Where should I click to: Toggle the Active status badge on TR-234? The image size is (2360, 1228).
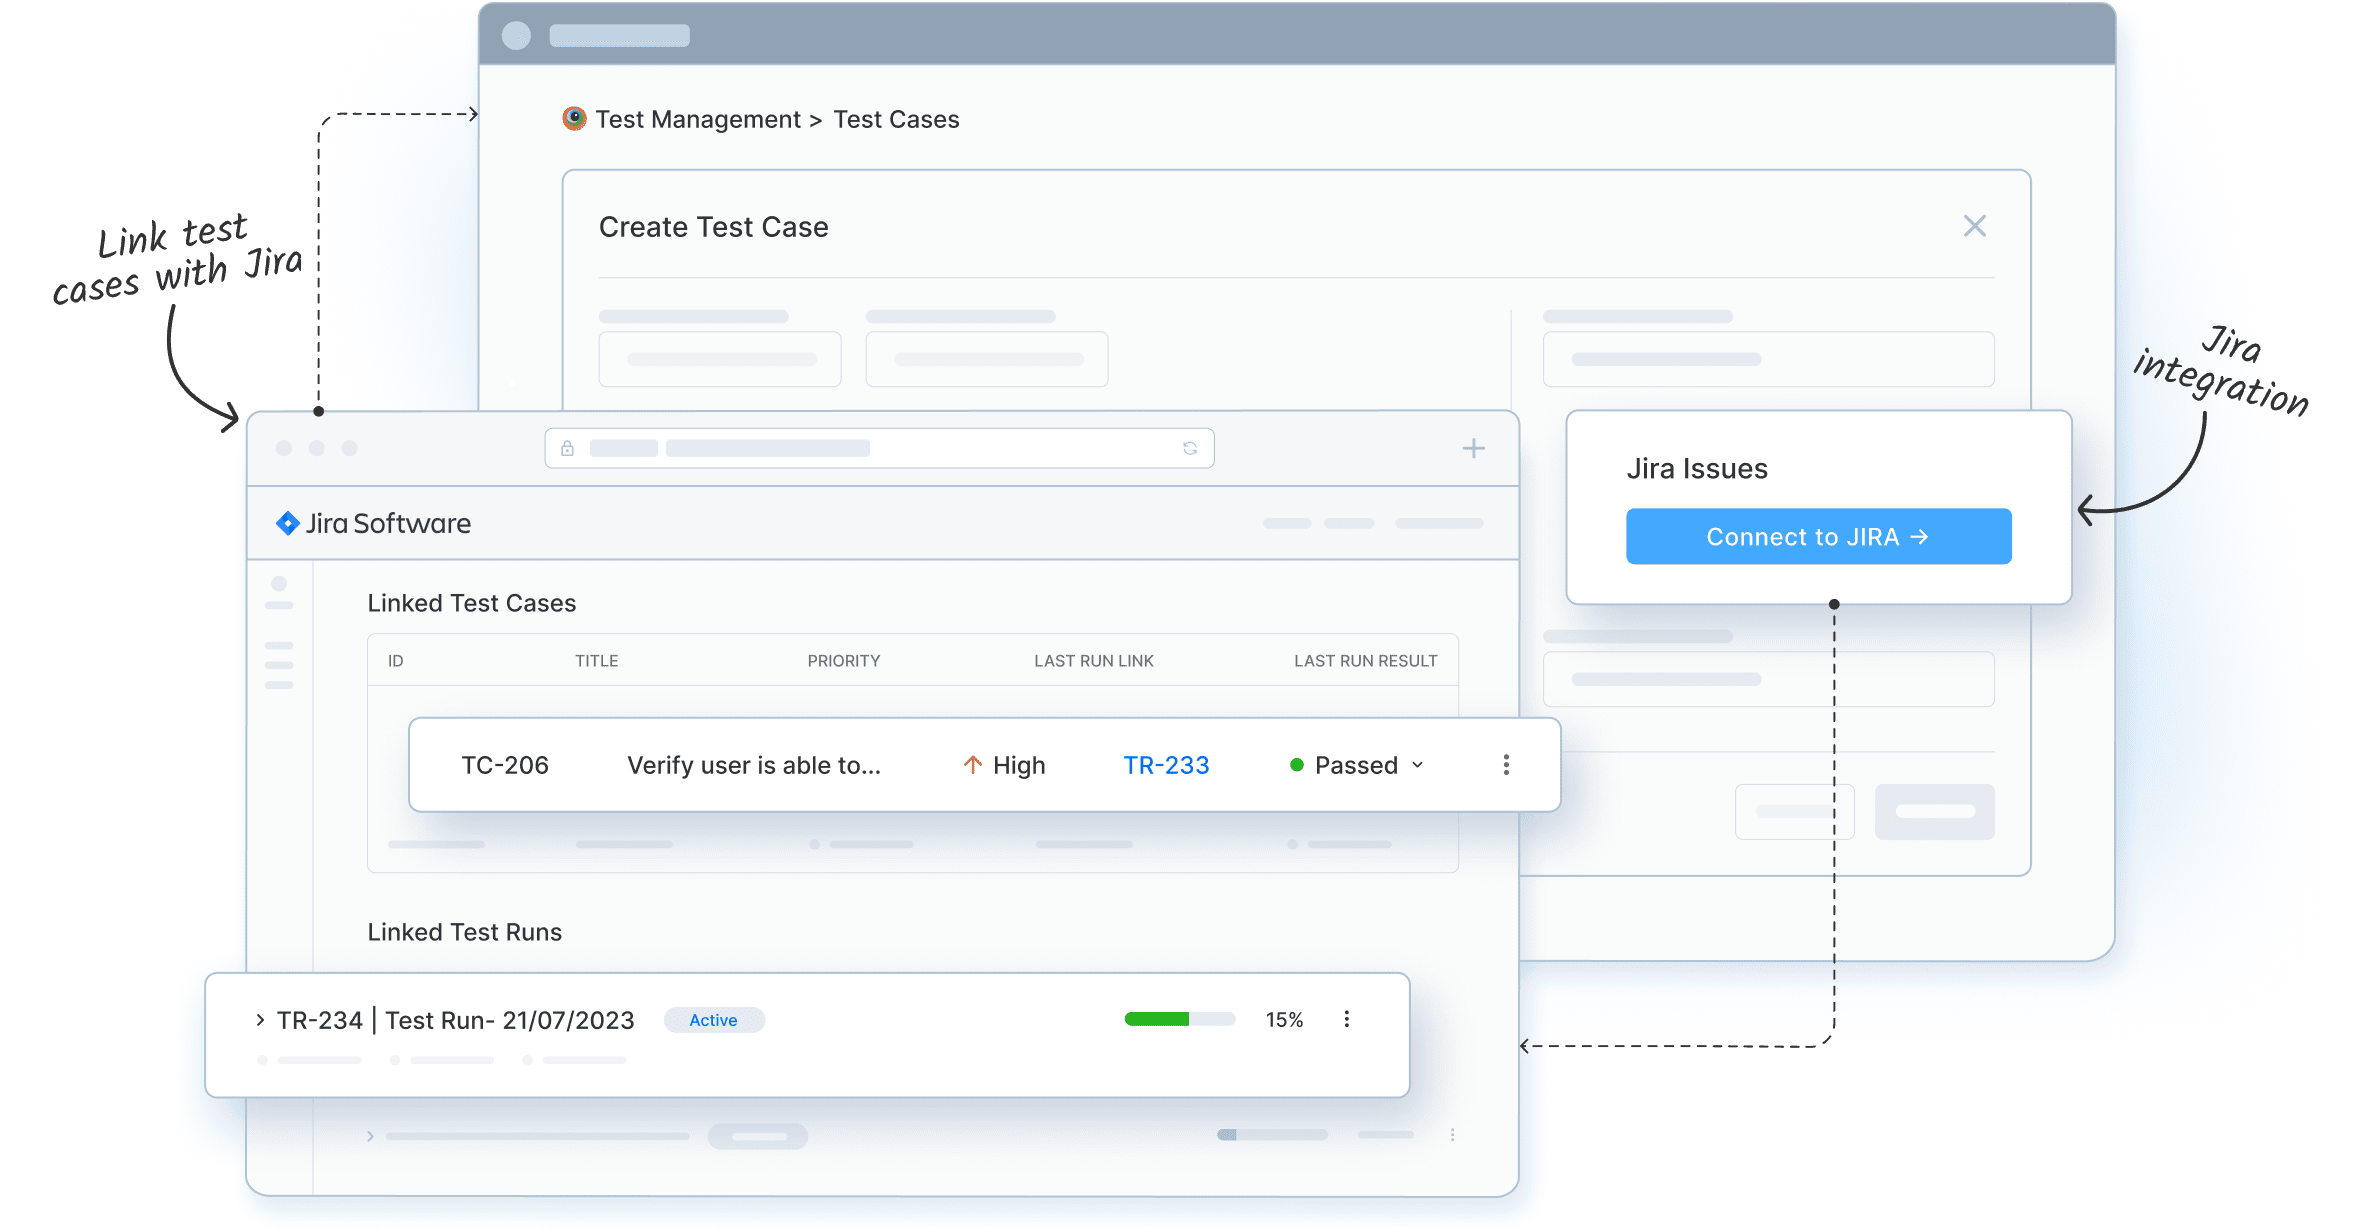(x=713, y=1020)
